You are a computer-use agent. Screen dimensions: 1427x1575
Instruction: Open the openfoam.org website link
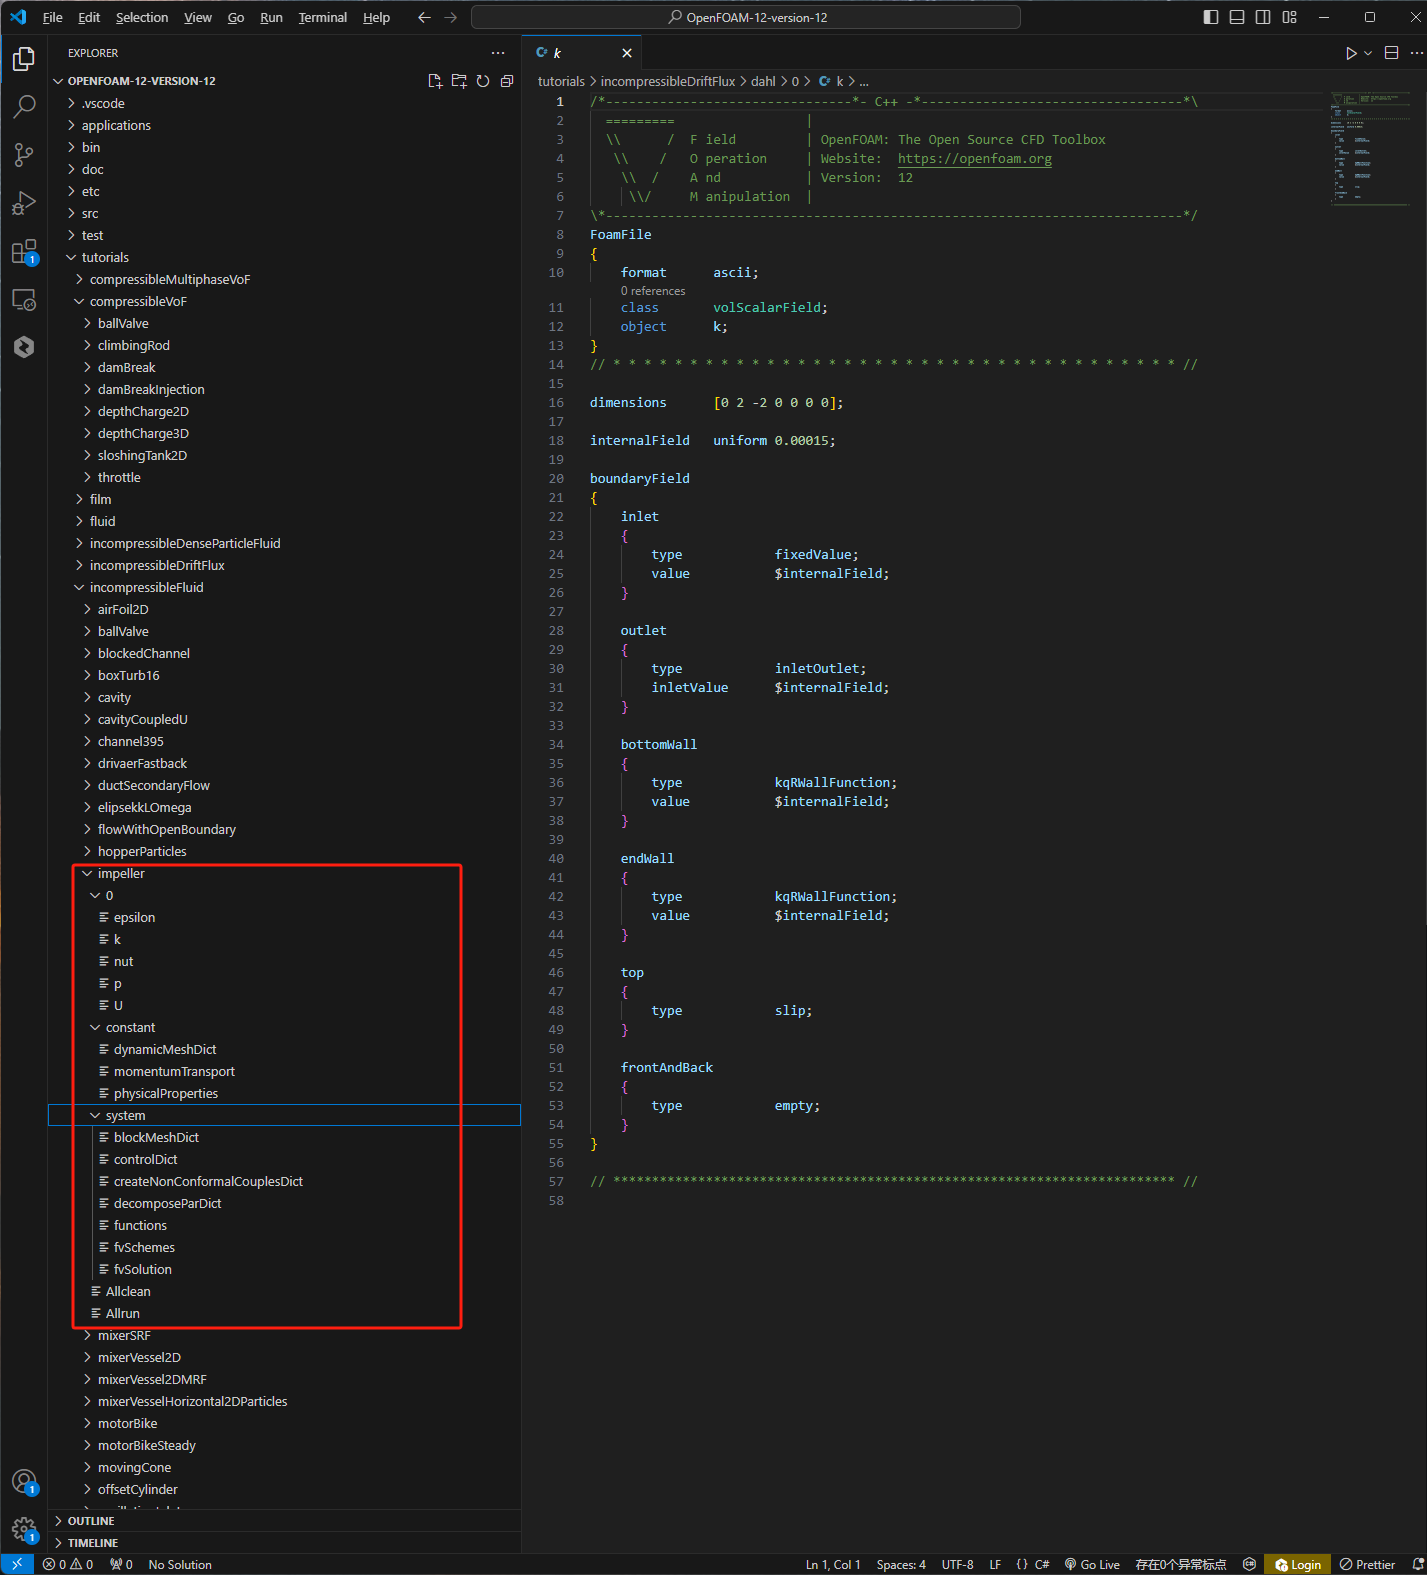pos(975,159)
